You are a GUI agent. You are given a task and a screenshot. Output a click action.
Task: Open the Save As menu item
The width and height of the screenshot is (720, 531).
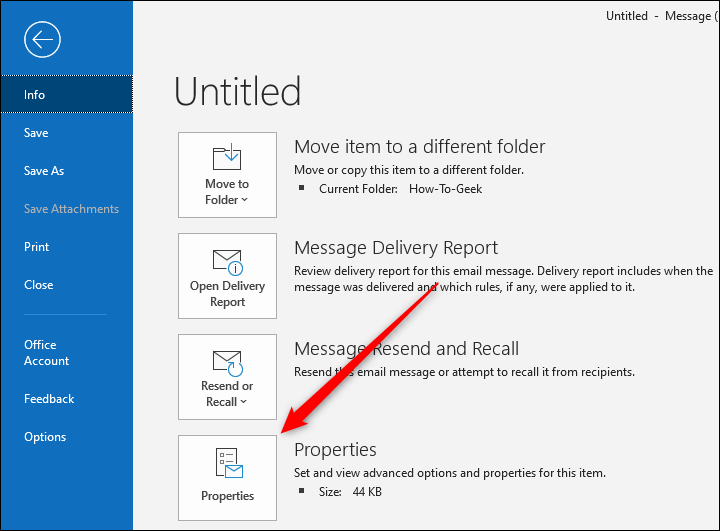(x=44, y=171)
